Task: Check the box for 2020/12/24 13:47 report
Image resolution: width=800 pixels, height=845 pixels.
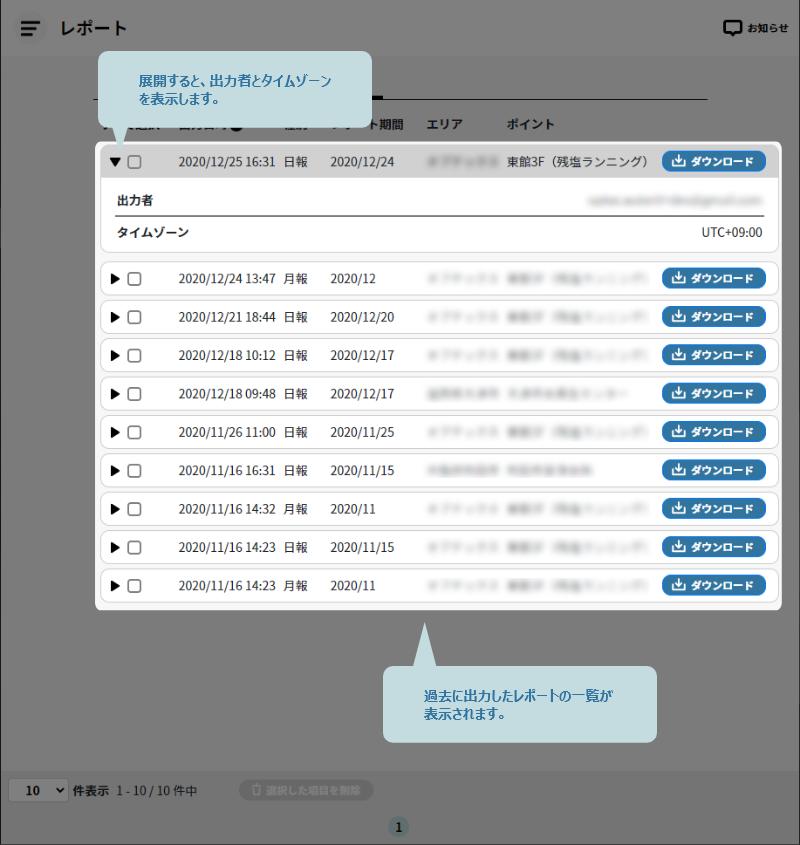Action: point(134,279)
